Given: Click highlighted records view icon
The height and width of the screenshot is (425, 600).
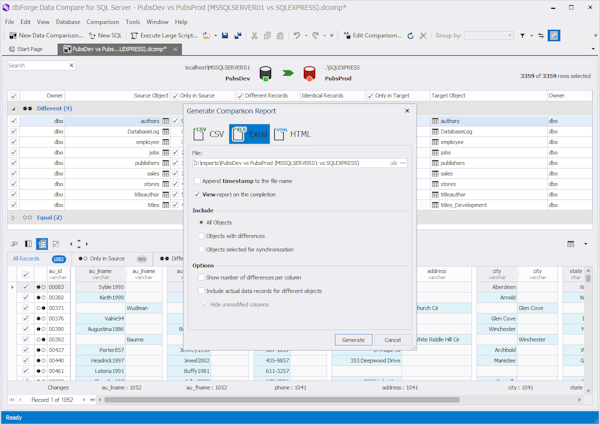Looking at the screenshot, I should coord(42,244).
